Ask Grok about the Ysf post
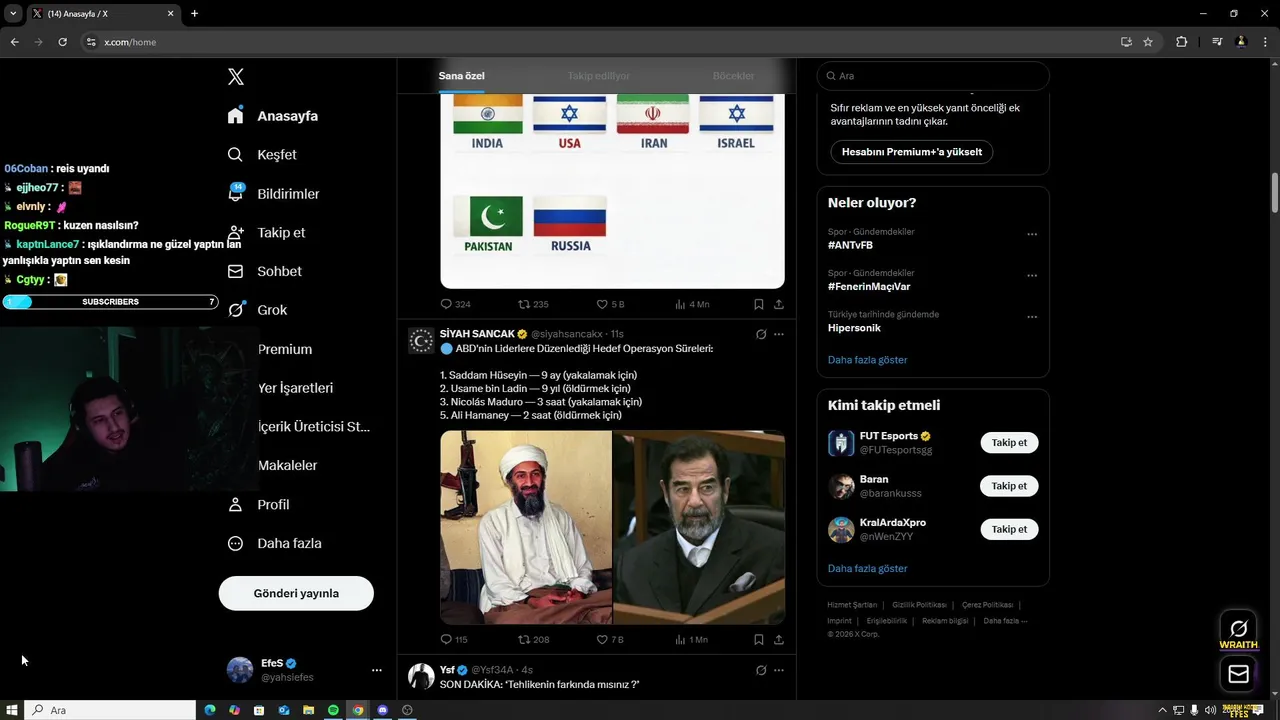1280x720 pixels. coord(761,670)
